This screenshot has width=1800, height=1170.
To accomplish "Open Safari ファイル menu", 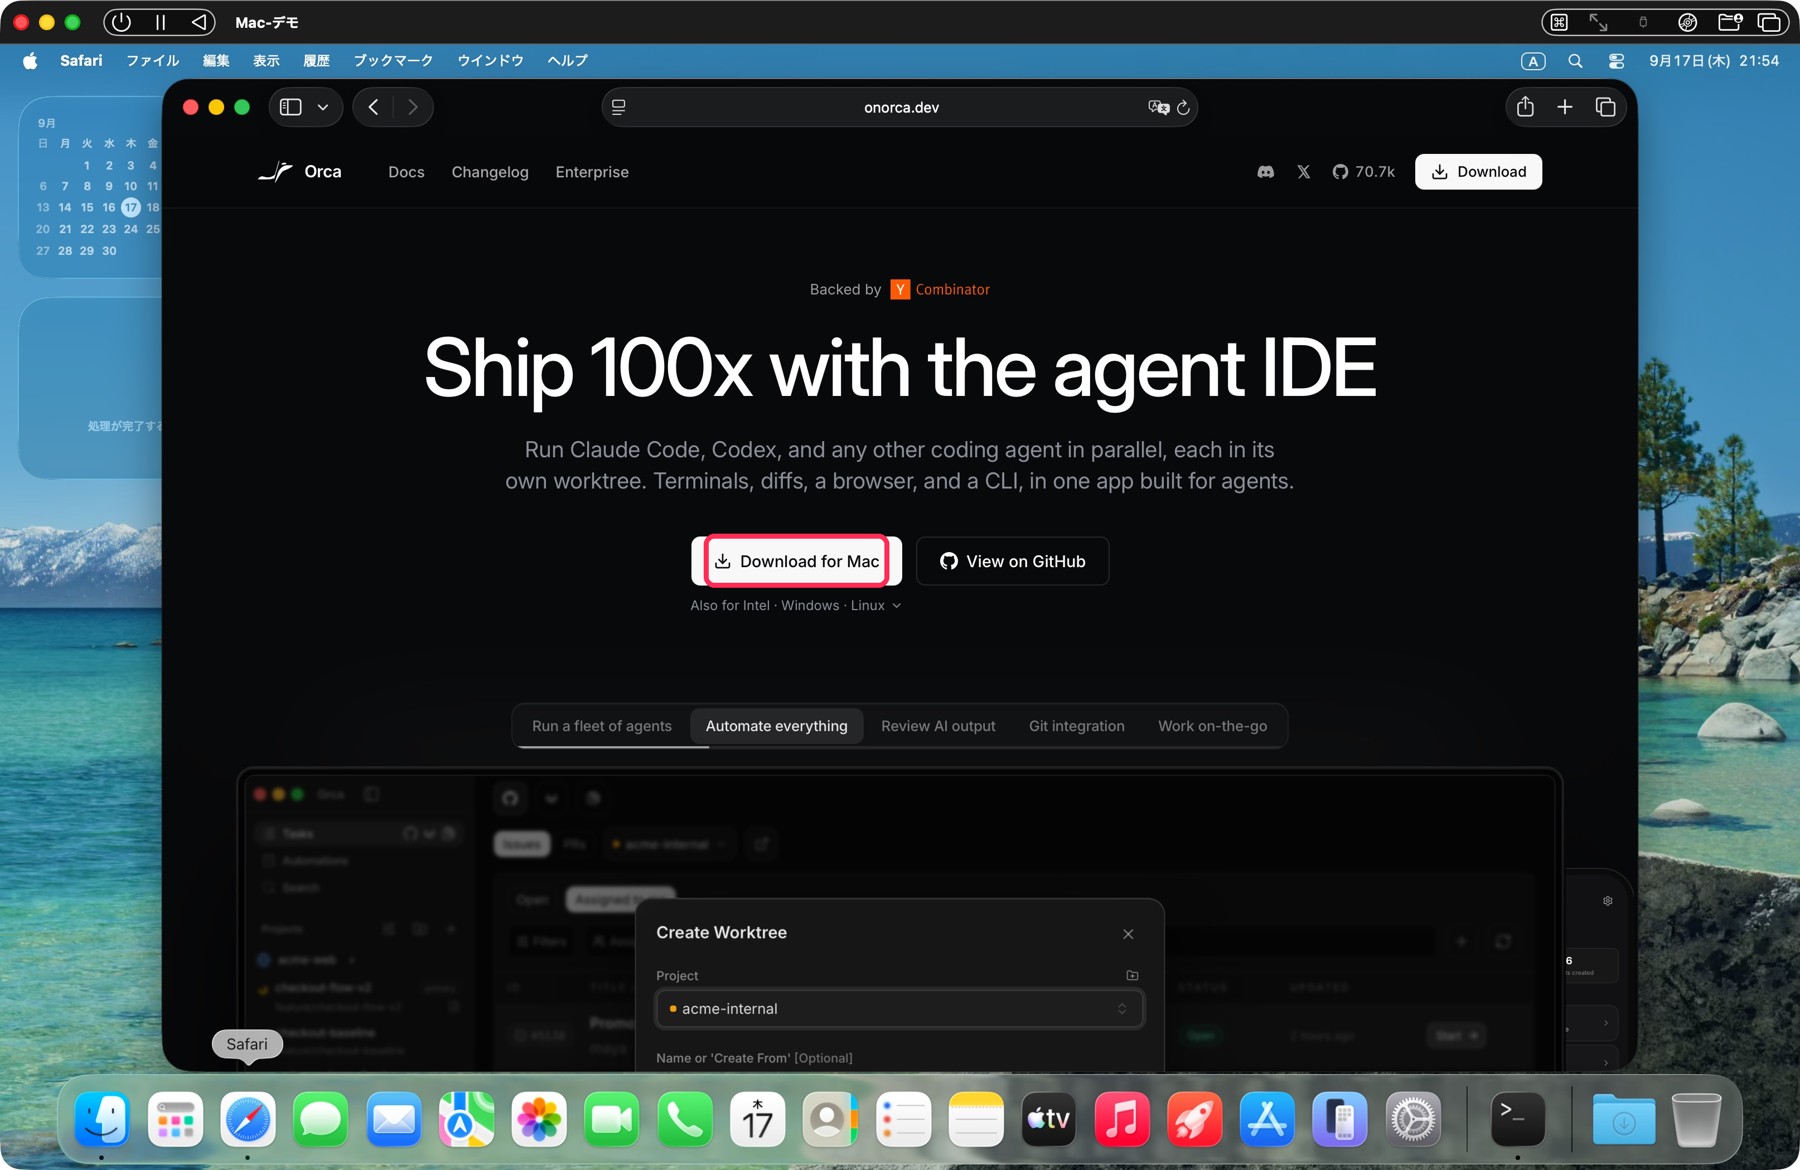I will tap(153, 61).
